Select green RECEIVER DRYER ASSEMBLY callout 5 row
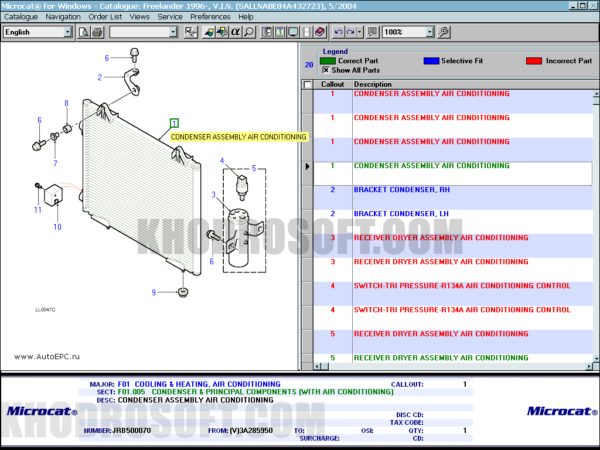 (x=453, y=358)
